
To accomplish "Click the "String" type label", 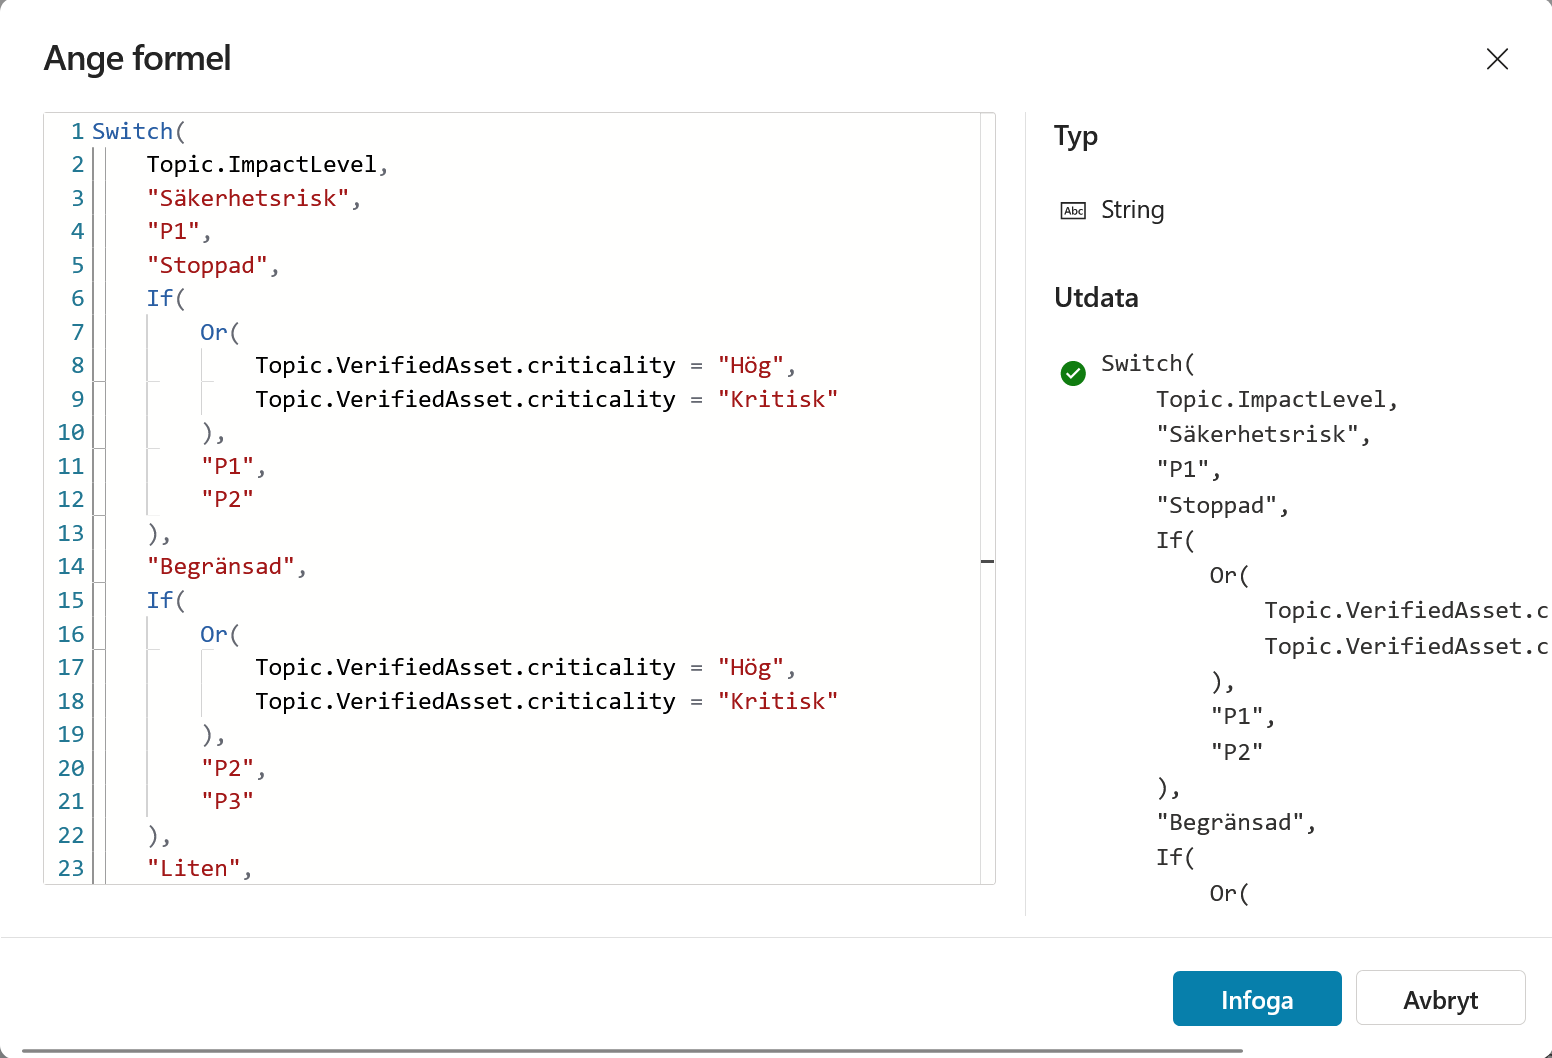I will pyautogui.click(x=1133, y=210).
